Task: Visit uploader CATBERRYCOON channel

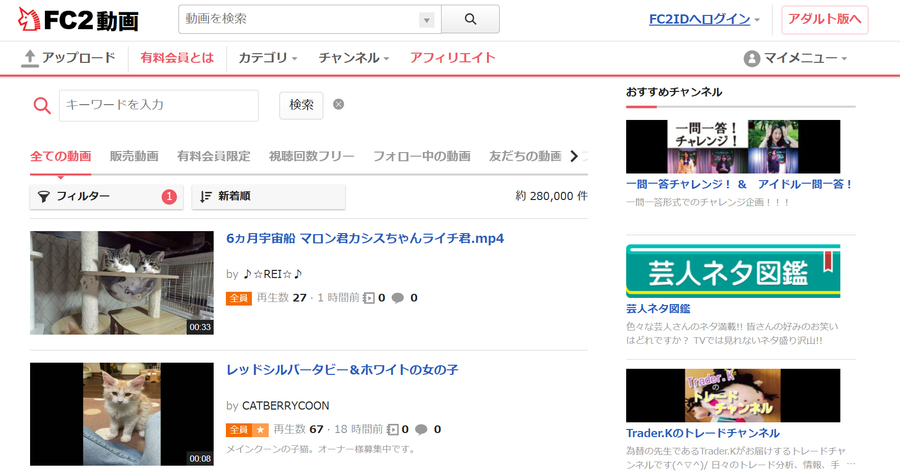Action: 285,406
